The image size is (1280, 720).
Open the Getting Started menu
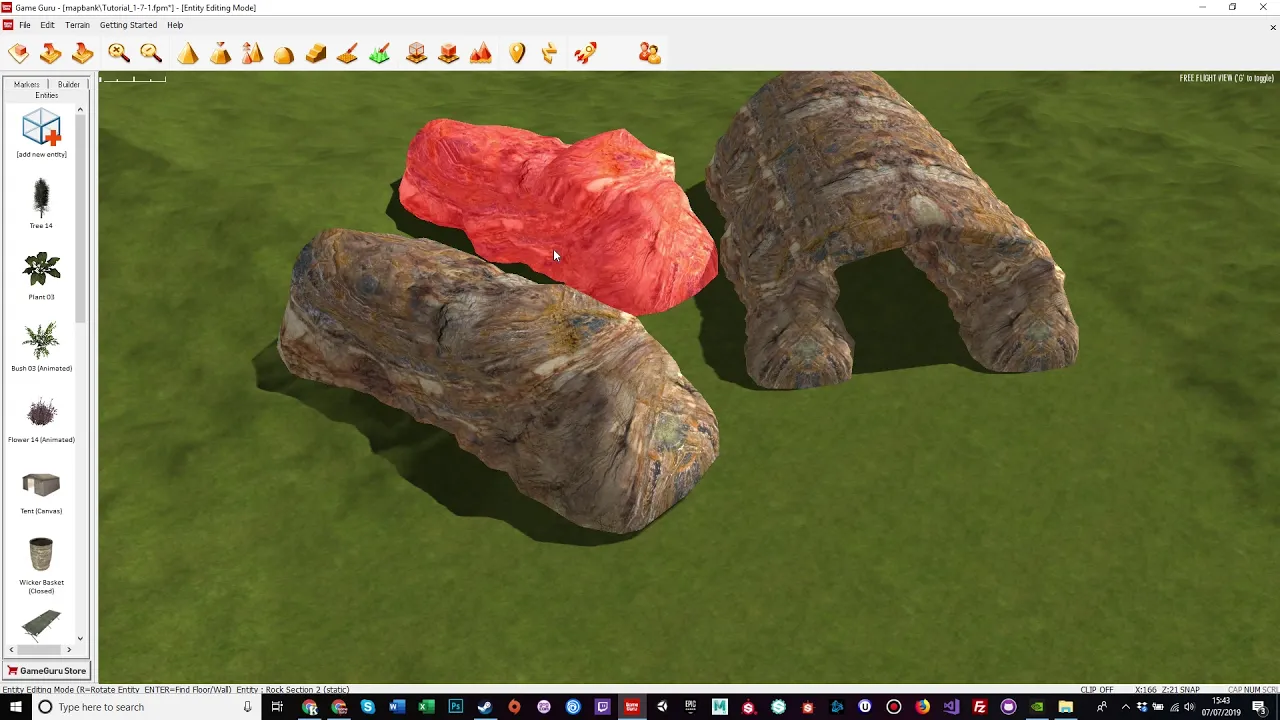coord(128,25)
